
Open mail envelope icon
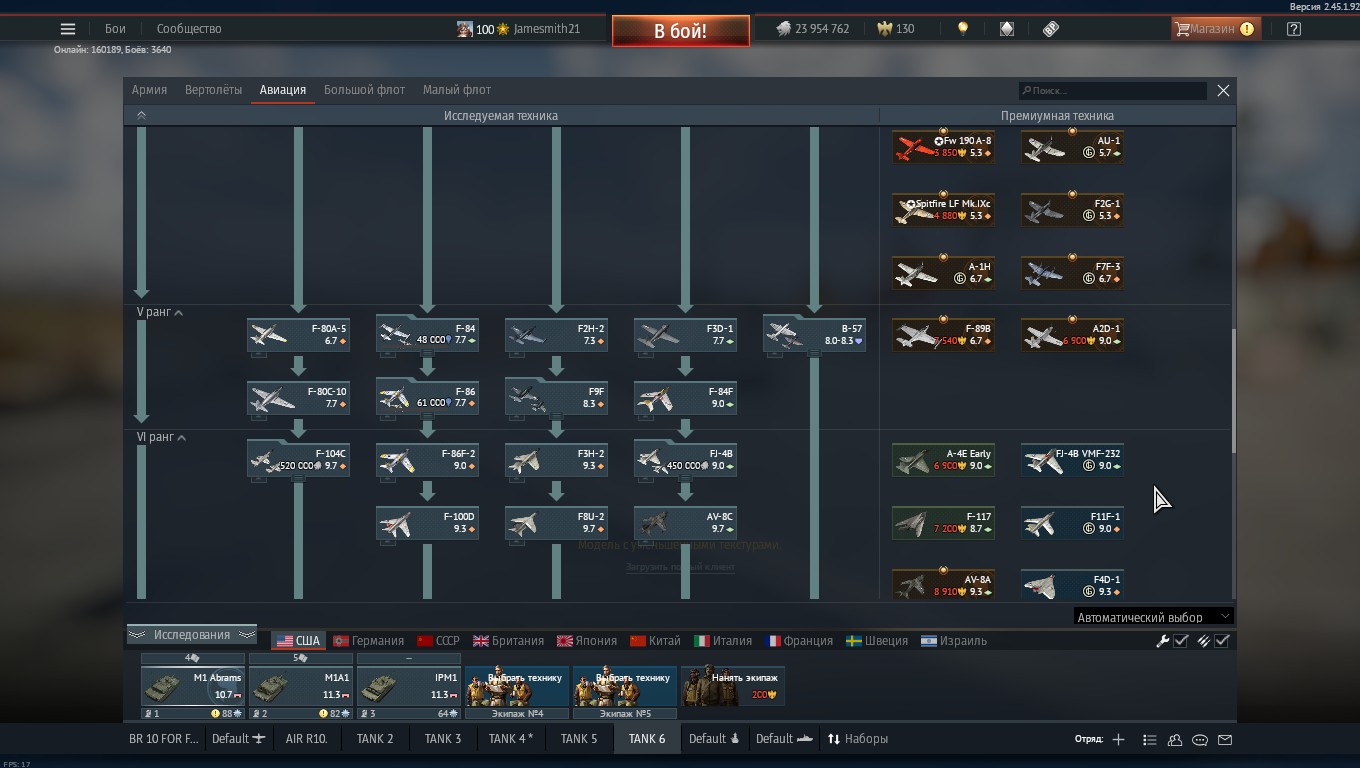click(x=1225, y=740)
